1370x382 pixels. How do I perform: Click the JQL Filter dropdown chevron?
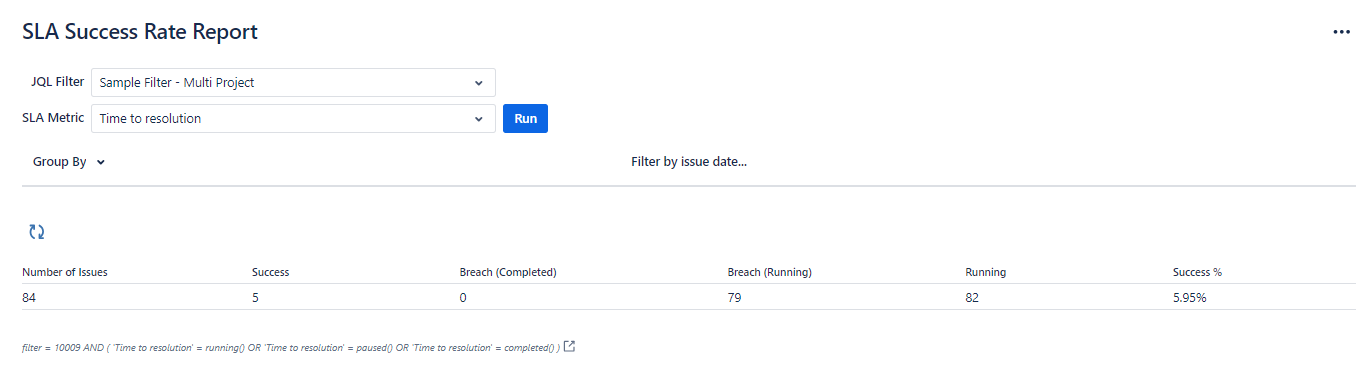pos(479,83)
